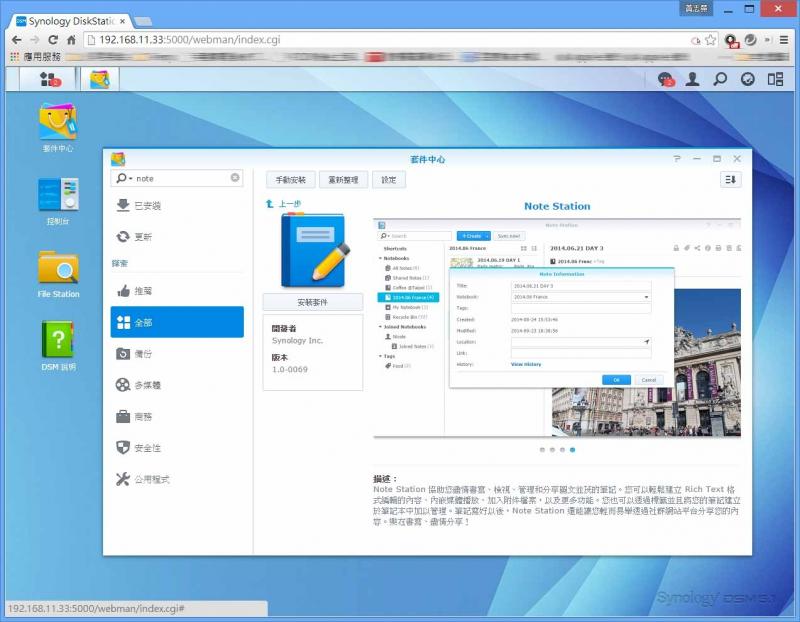Screen dimensions: 800x622
Task: Click the Package Center sort icon
Action: click(x=731, y=180)
